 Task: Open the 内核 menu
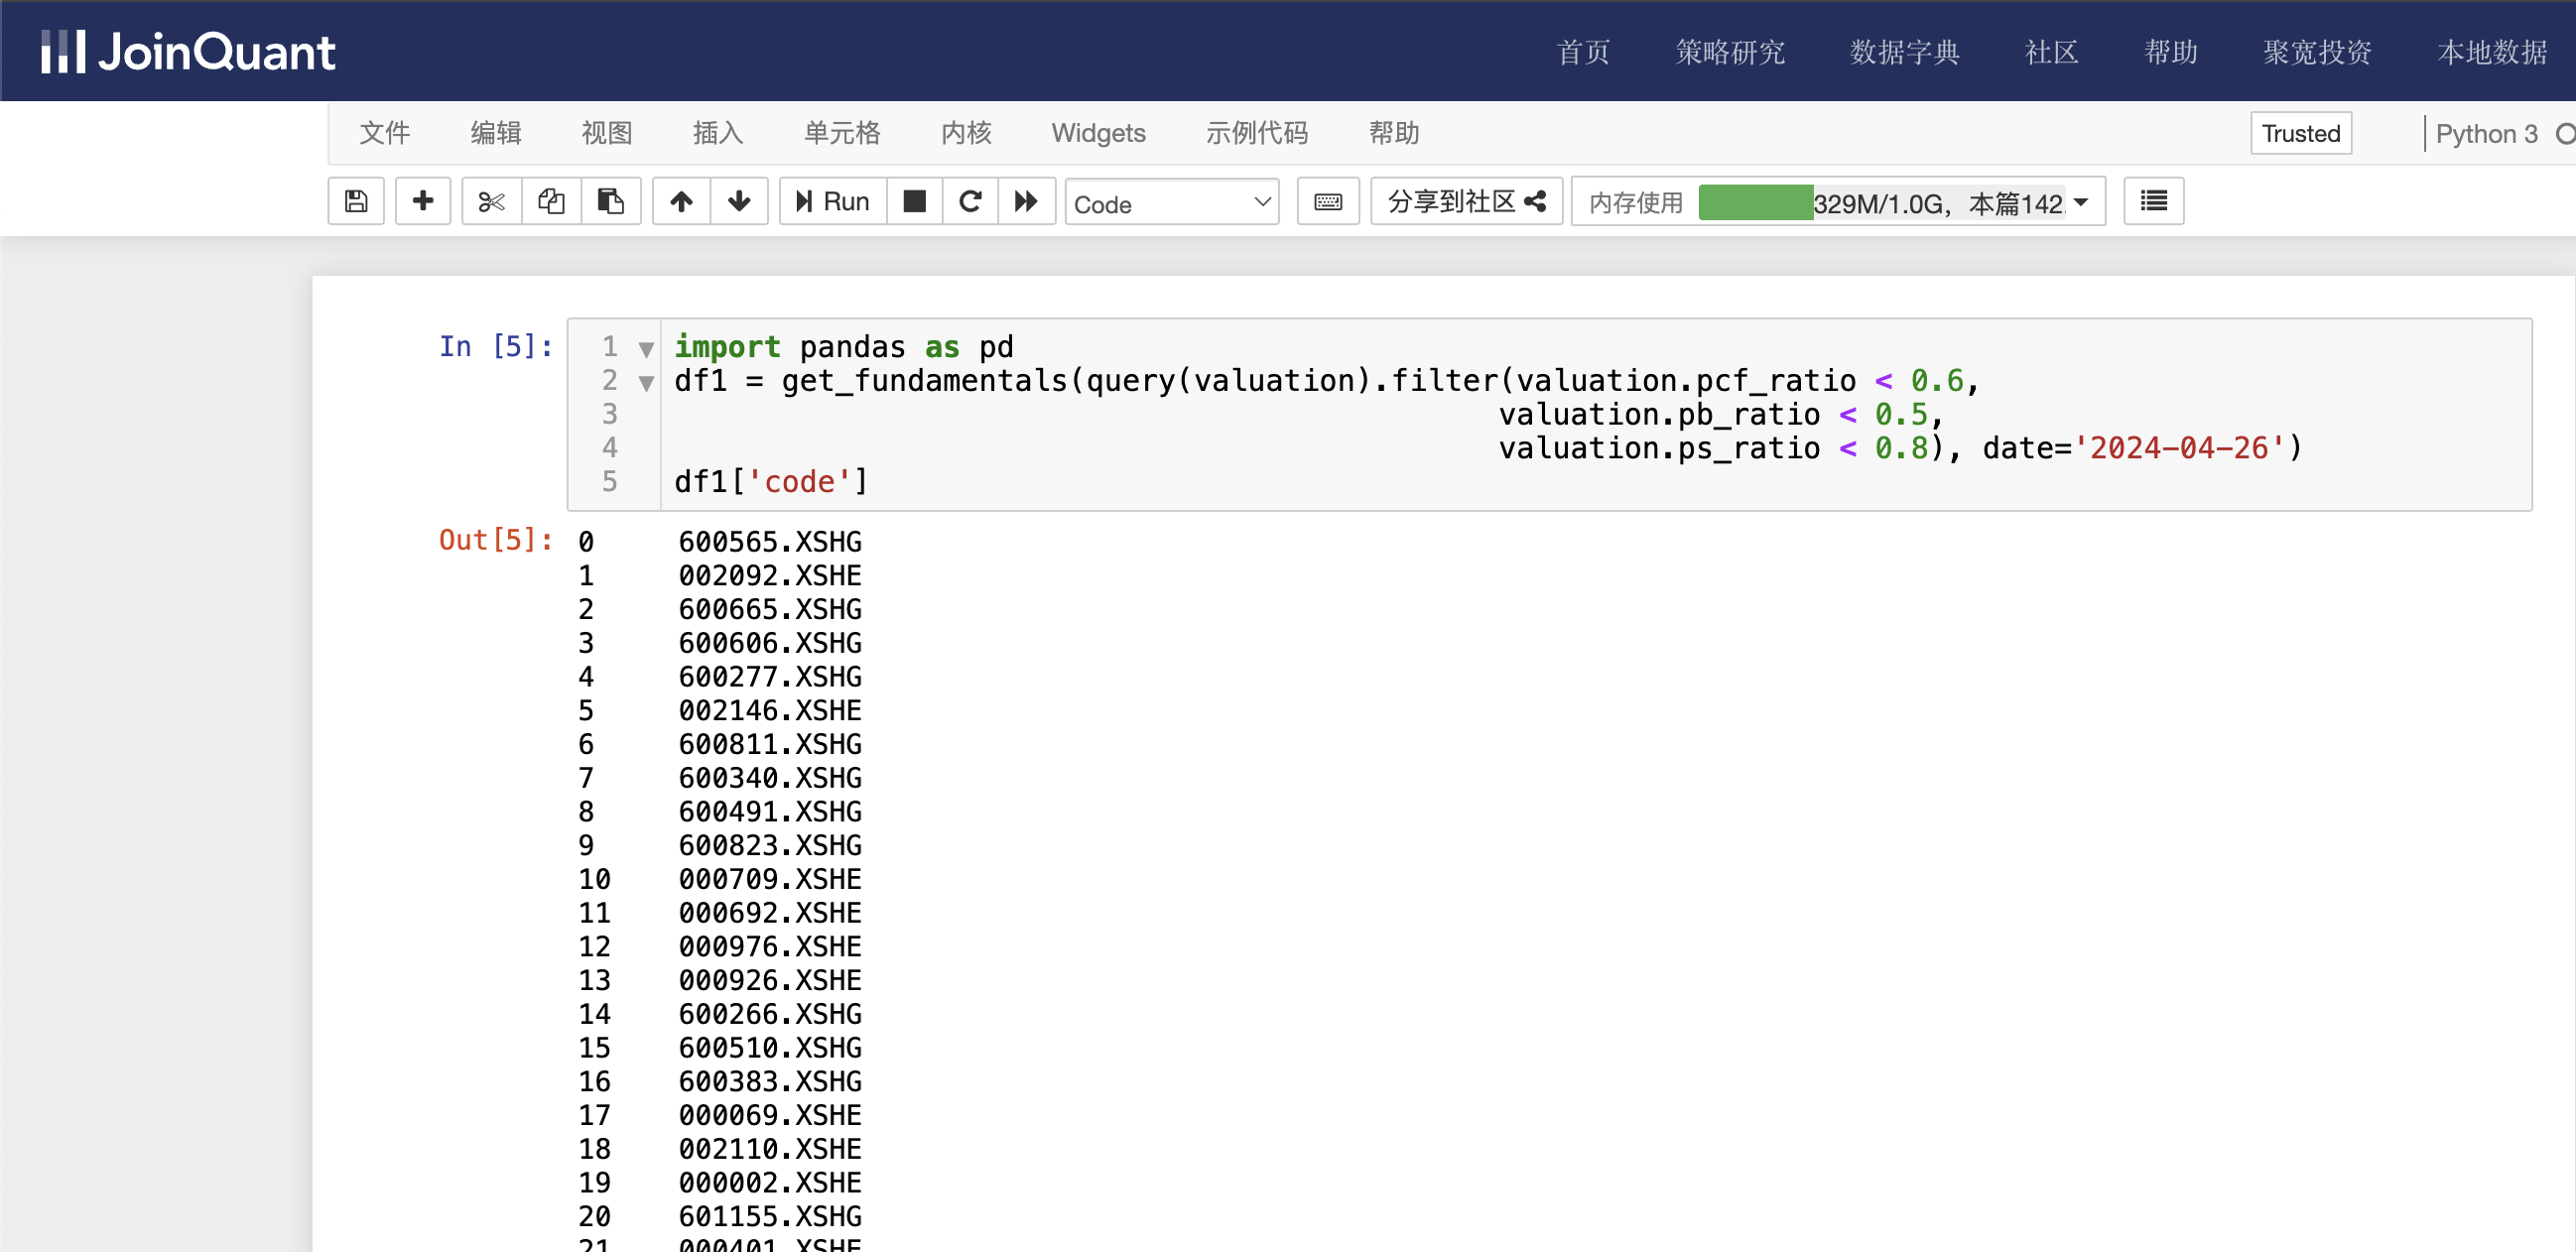coord(966,133)
